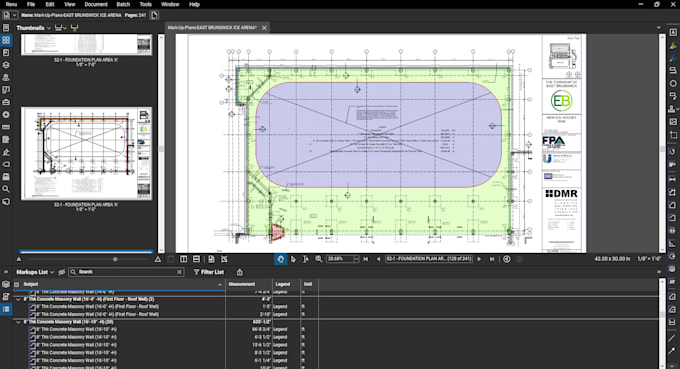Select the Markups List icon in bottom sidebar
680x369 pixels.
coord(6,309)
